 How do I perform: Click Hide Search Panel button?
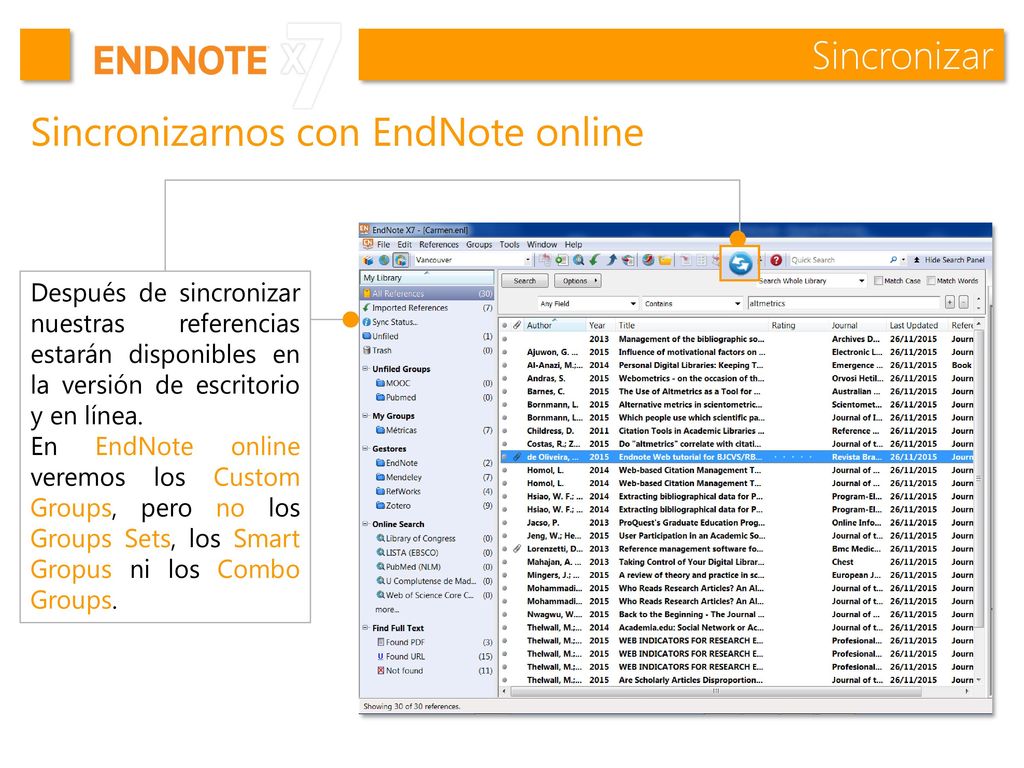pyautogui.click(x=949, y=260)
